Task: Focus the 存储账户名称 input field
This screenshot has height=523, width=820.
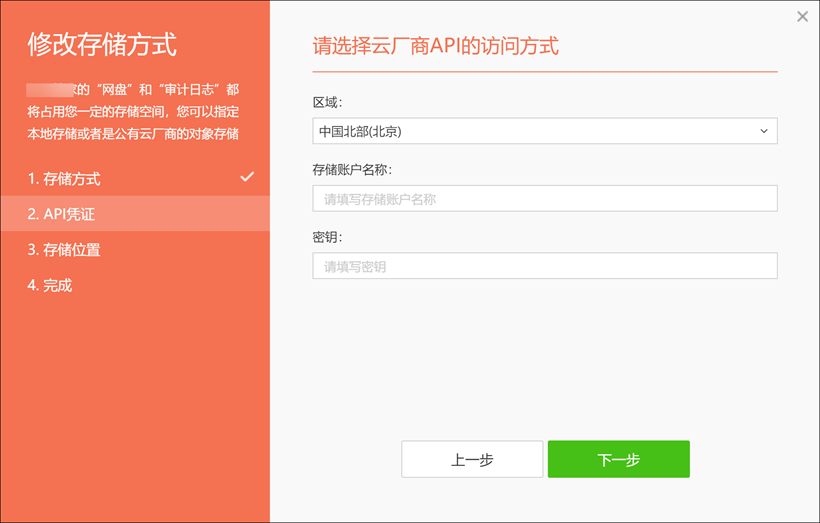Action: point(544,199)
